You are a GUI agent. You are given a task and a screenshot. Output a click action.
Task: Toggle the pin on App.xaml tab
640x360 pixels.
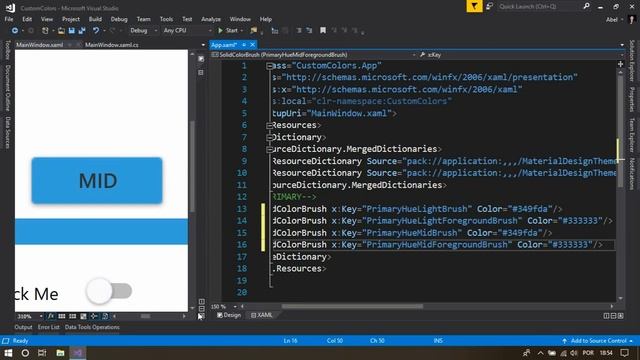(x=244, y=45)
